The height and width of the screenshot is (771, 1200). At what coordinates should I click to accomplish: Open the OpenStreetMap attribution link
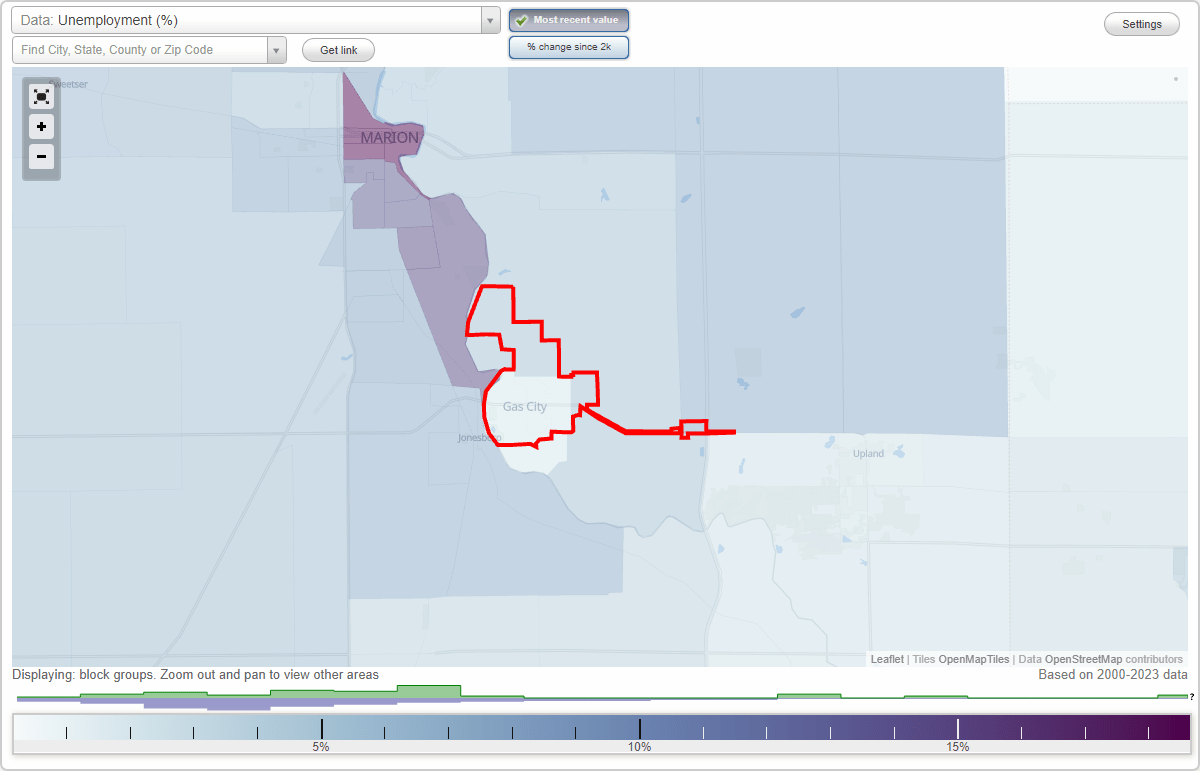coord(1083,659)
